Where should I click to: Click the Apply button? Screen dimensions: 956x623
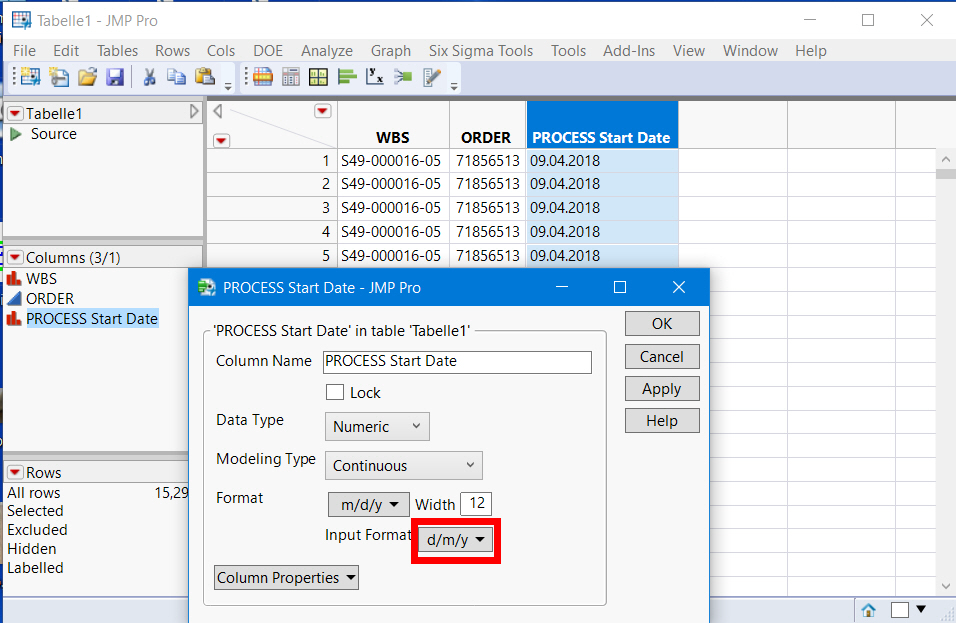[661, 389]
